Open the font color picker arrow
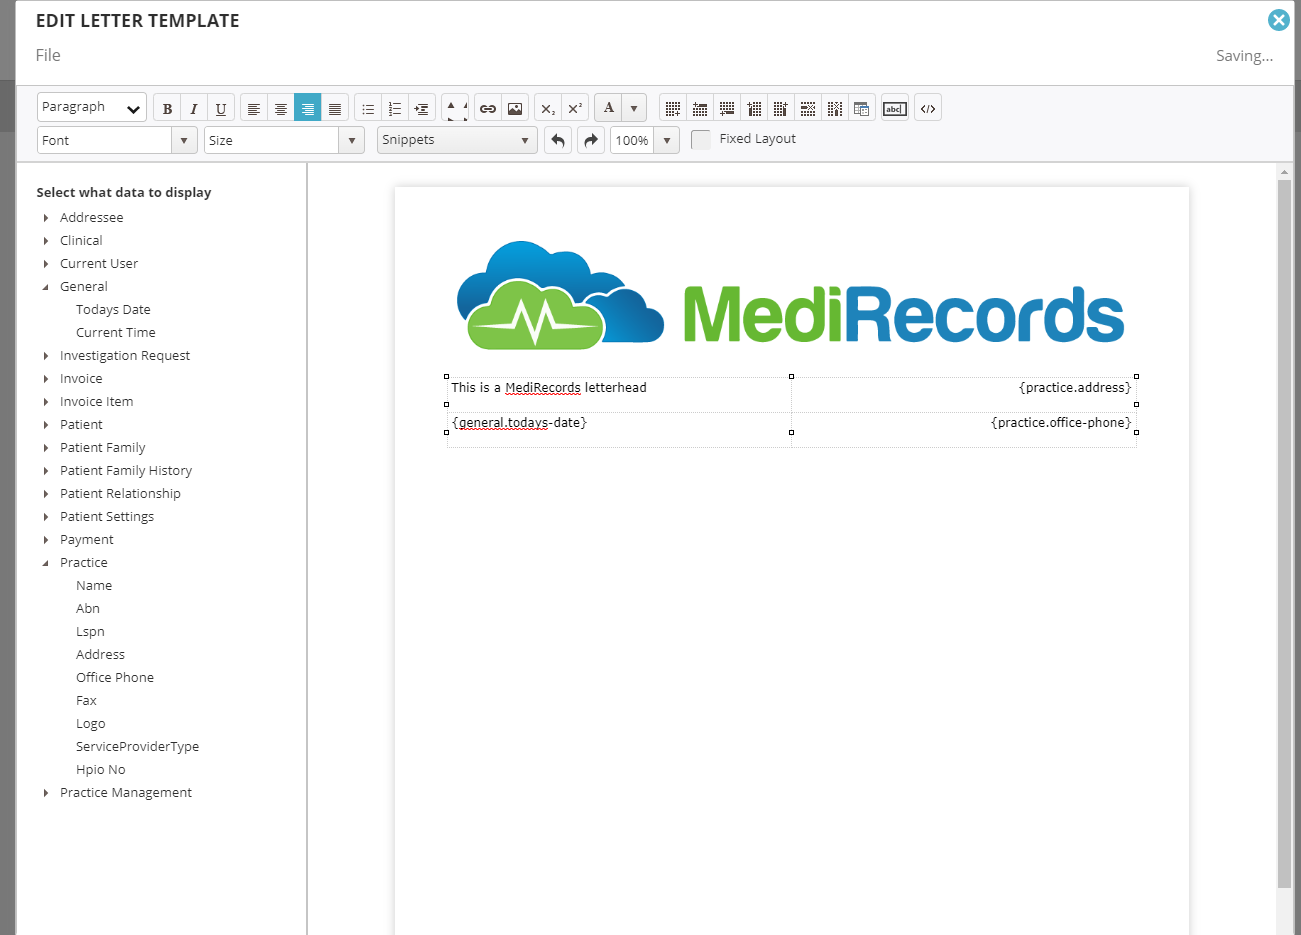Screen dimensions: 1301x935 pyautogui.click(x=634, y=108)
